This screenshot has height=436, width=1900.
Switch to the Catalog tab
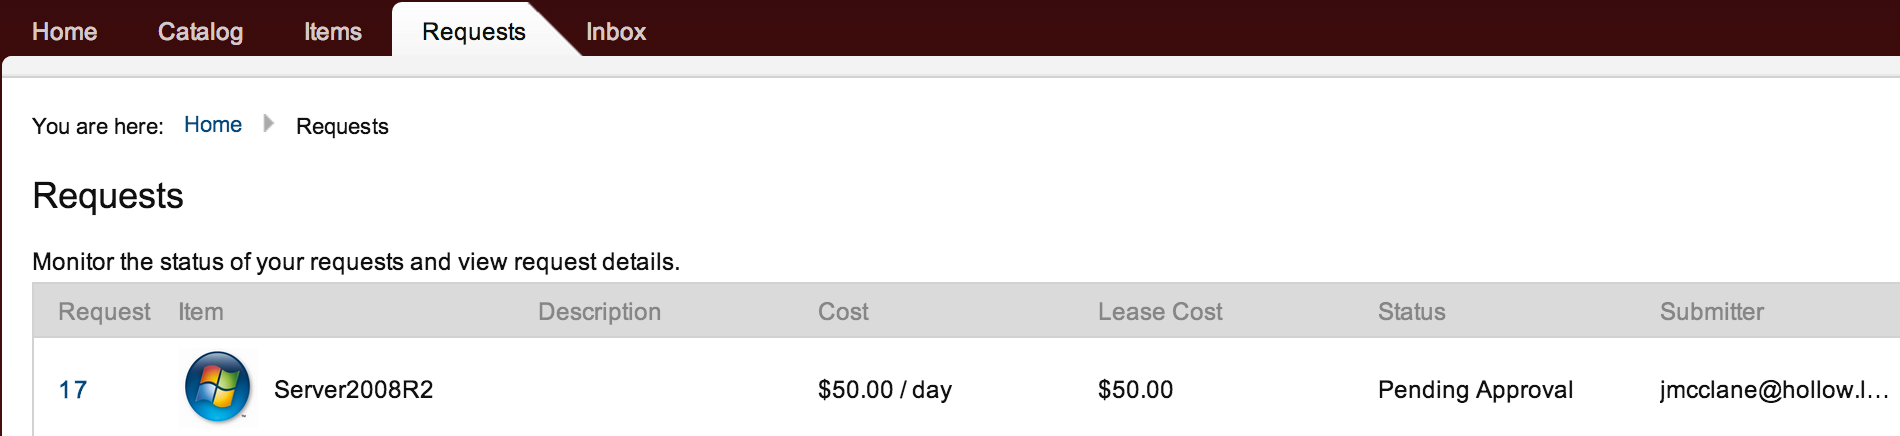coord(200,32)
